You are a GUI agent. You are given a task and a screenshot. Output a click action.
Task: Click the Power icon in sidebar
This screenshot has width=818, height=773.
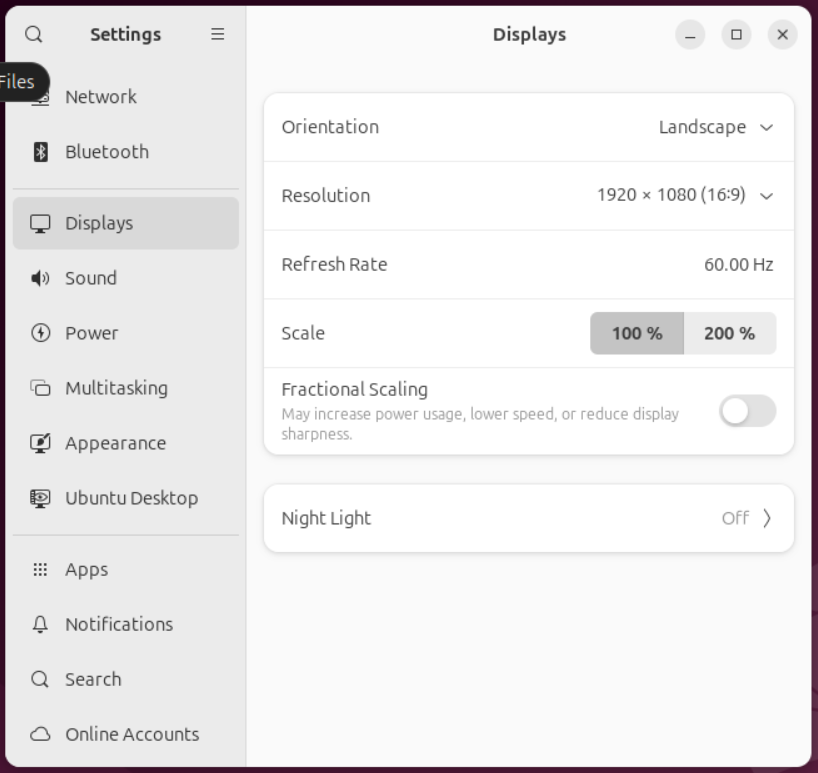pyautogui.click(x=41, y=333)
